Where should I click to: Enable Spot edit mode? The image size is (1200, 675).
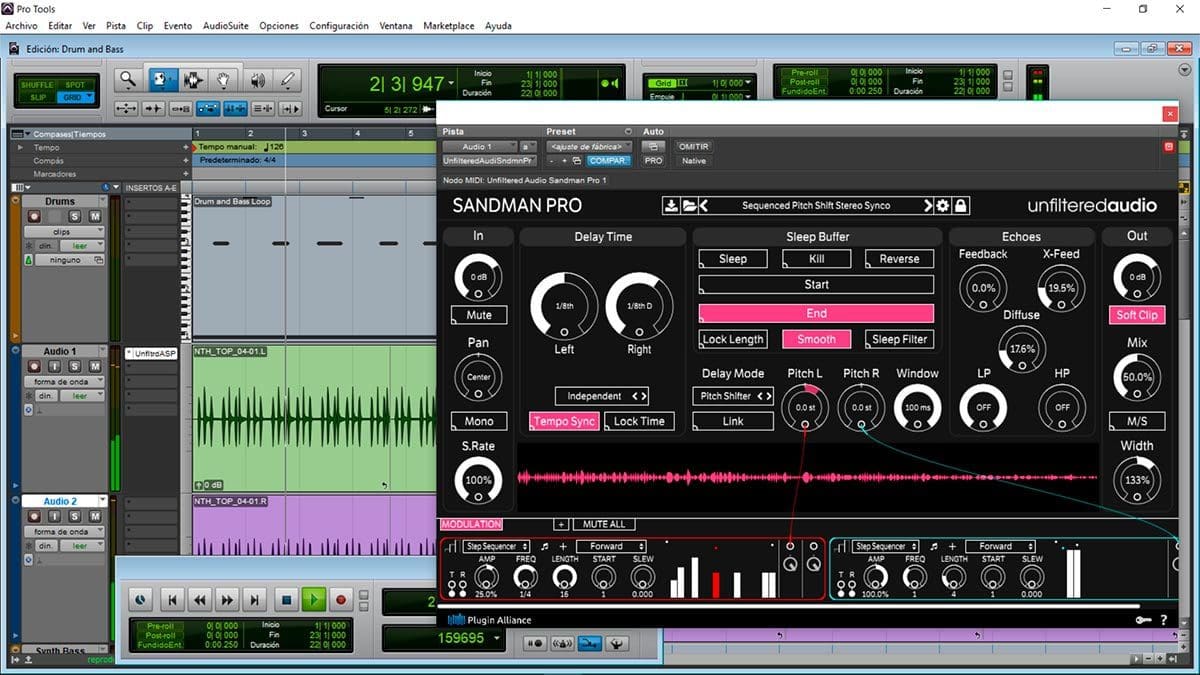tap(76, 85)
